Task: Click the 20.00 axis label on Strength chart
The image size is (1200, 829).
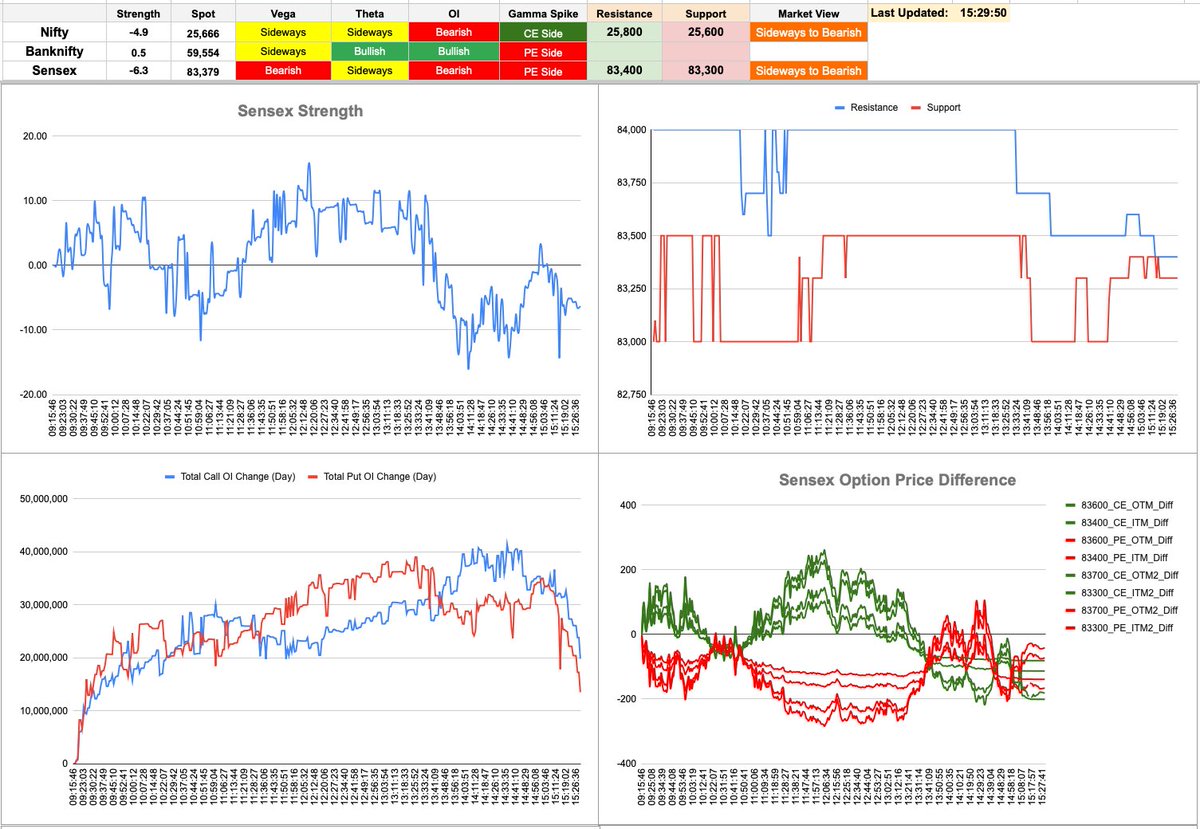Action: coord(35,136)
